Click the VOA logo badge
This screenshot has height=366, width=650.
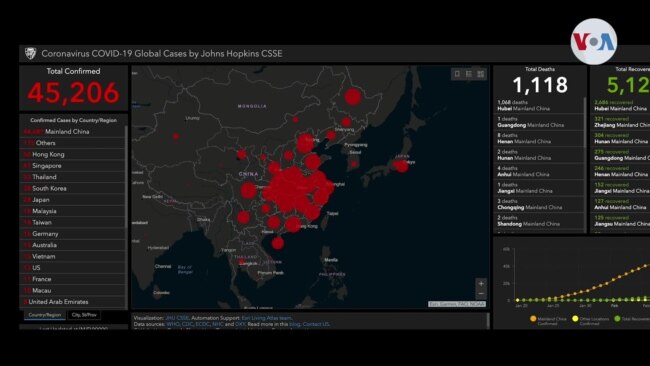coord(594,42)
